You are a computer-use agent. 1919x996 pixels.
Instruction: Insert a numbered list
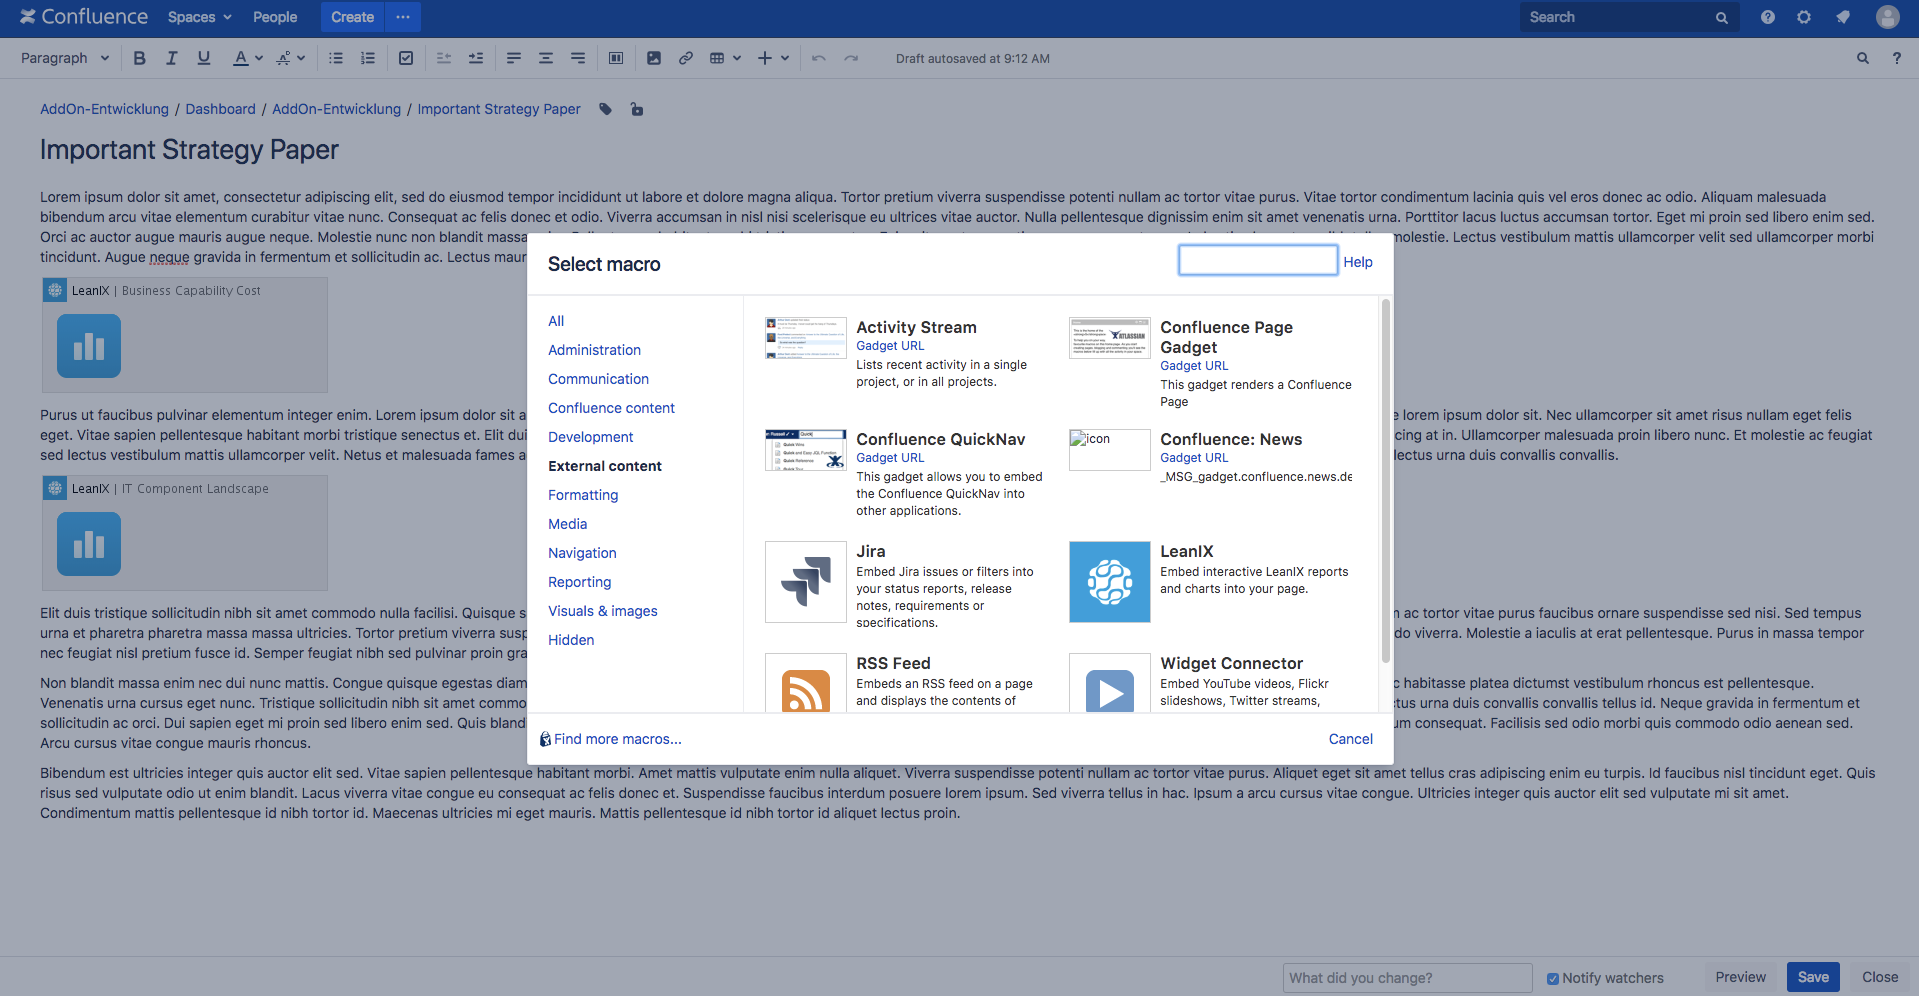368,58
